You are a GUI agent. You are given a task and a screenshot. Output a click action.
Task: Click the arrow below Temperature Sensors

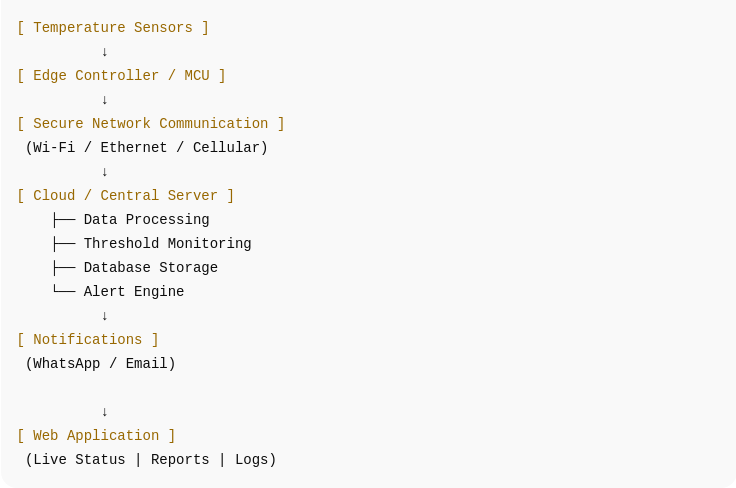tap(104, 52)
